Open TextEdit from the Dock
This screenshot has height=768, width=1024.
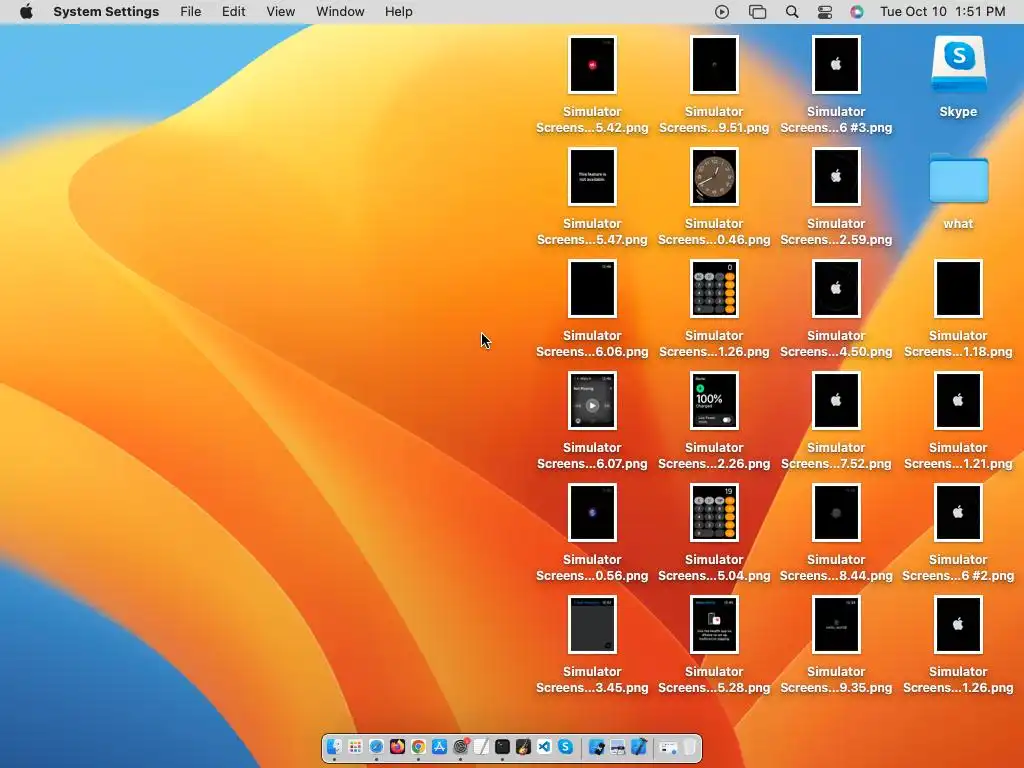click(481, 746)
